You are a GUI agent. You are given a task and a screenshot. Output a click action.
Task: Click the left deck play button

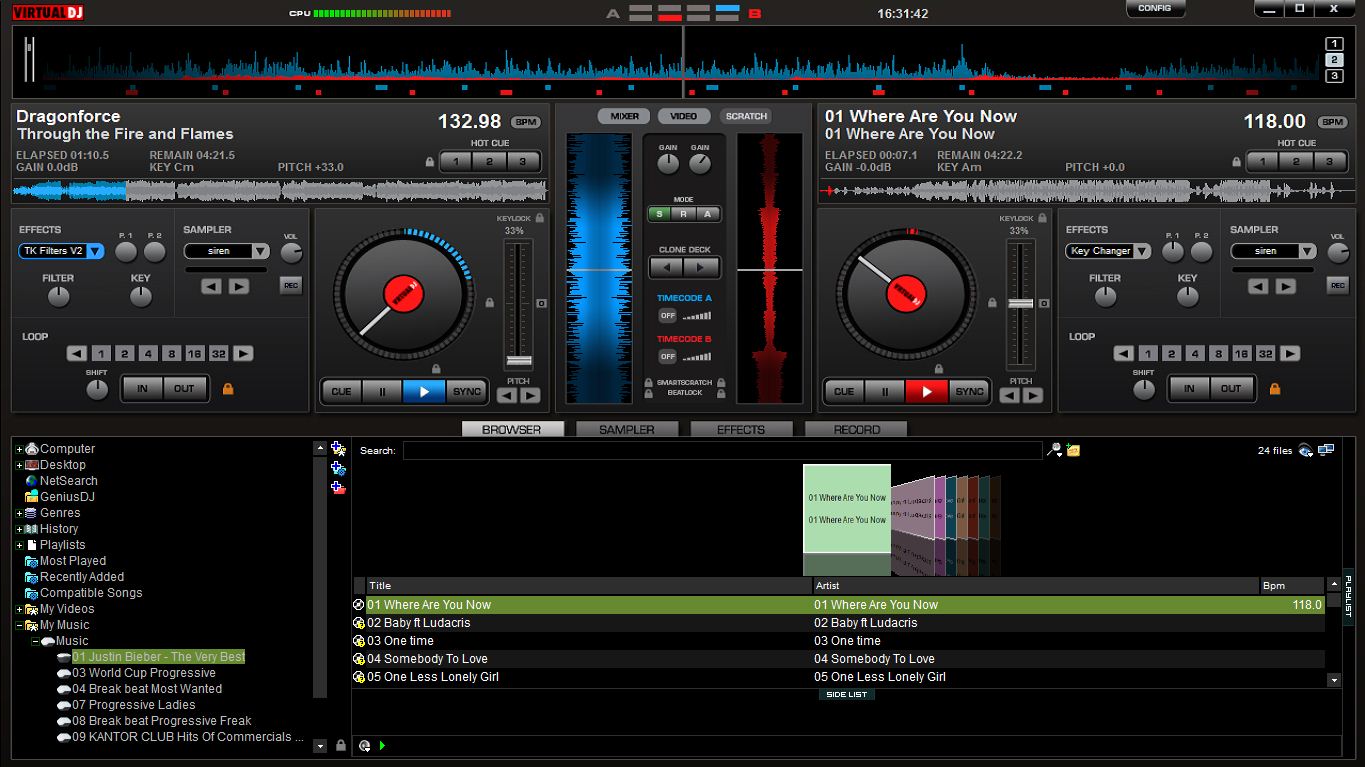[x=424, y=392]
